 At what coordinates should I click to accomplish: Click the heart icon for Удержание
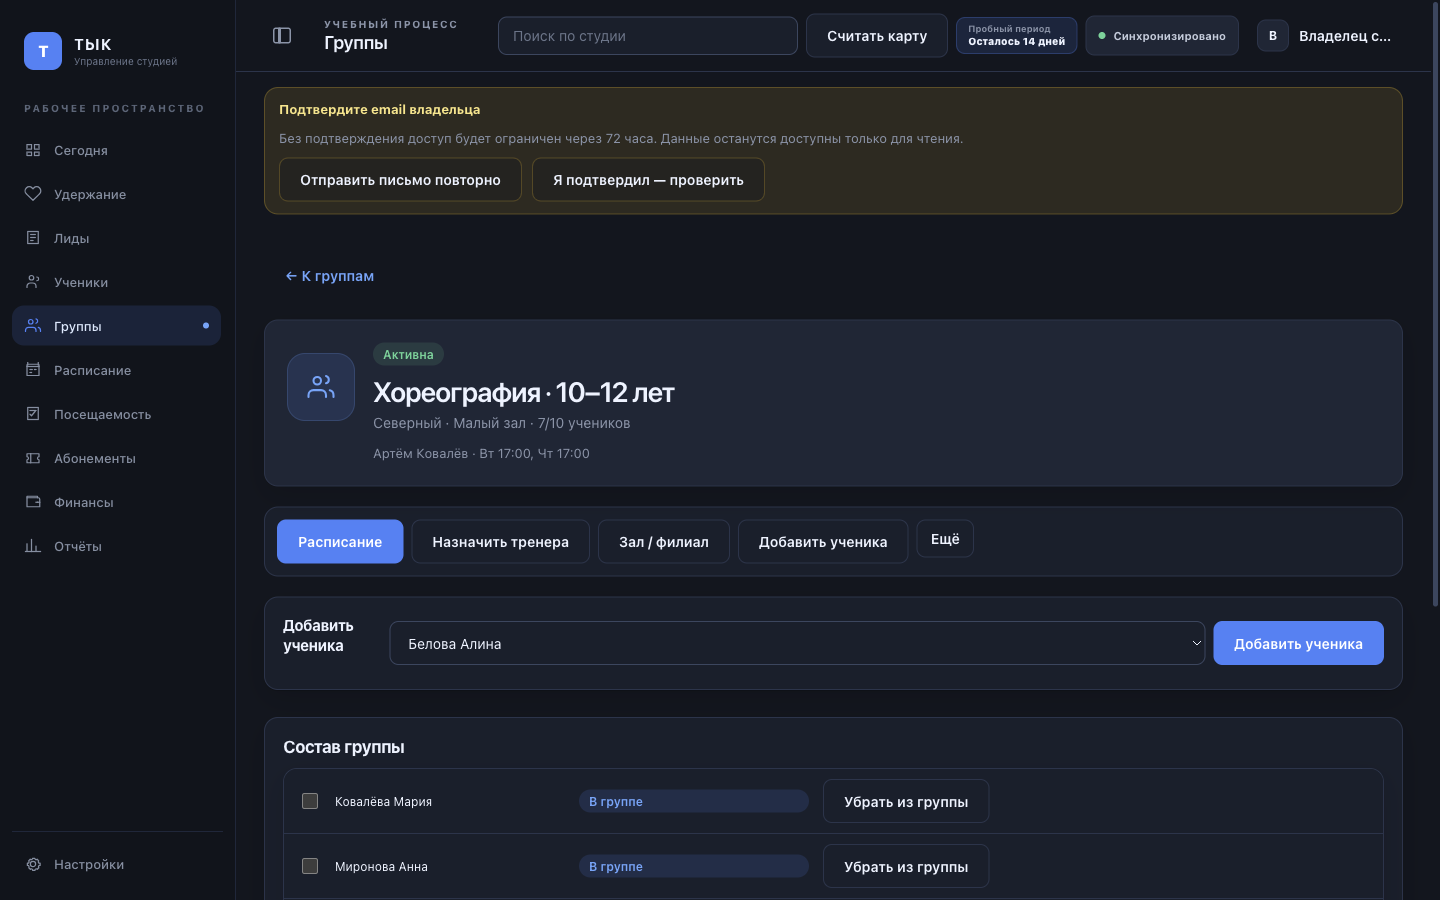(x=33, y=194)
